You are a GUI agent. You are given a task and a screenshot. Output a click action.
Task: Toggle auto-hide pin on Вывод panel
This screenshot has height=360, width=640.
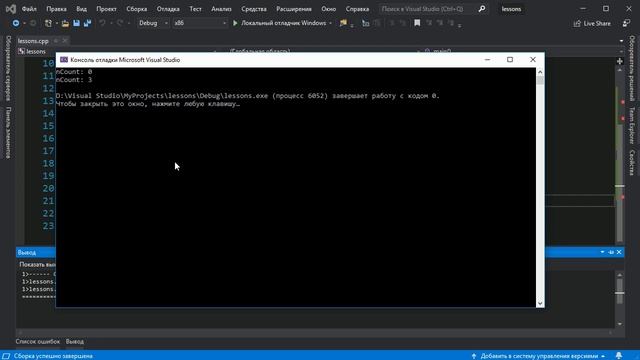(611, 252)
